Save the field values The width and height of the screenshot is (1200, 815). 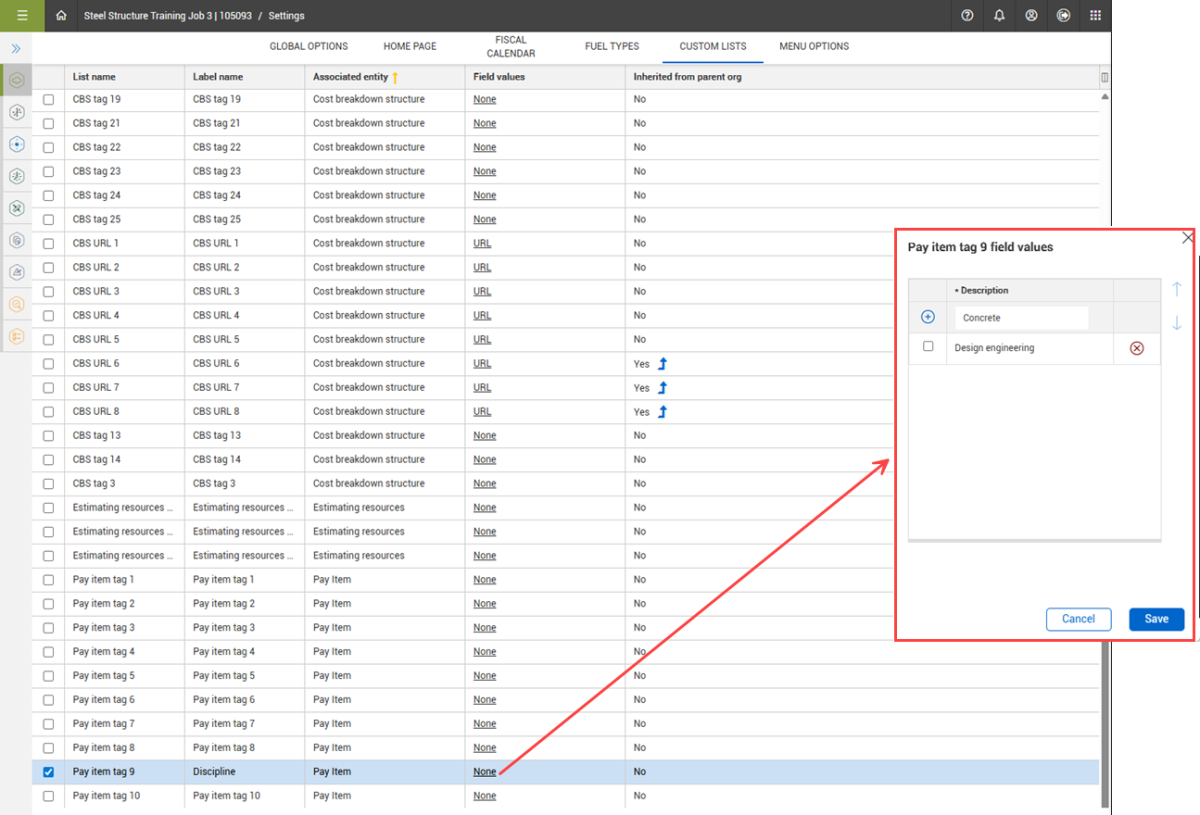[1156, 619]
